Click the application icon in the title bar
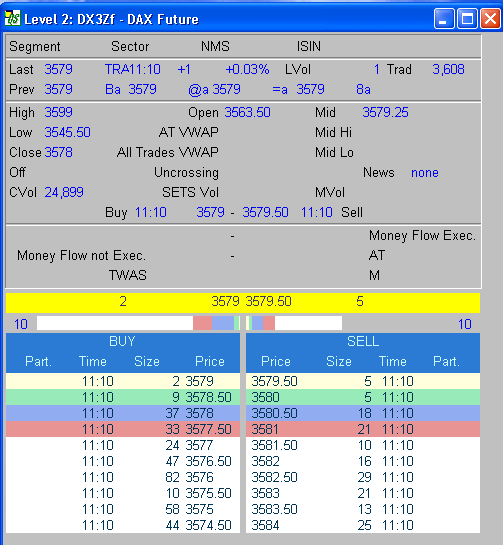Screen dimensions: 503x545 (x=12, y=18)
